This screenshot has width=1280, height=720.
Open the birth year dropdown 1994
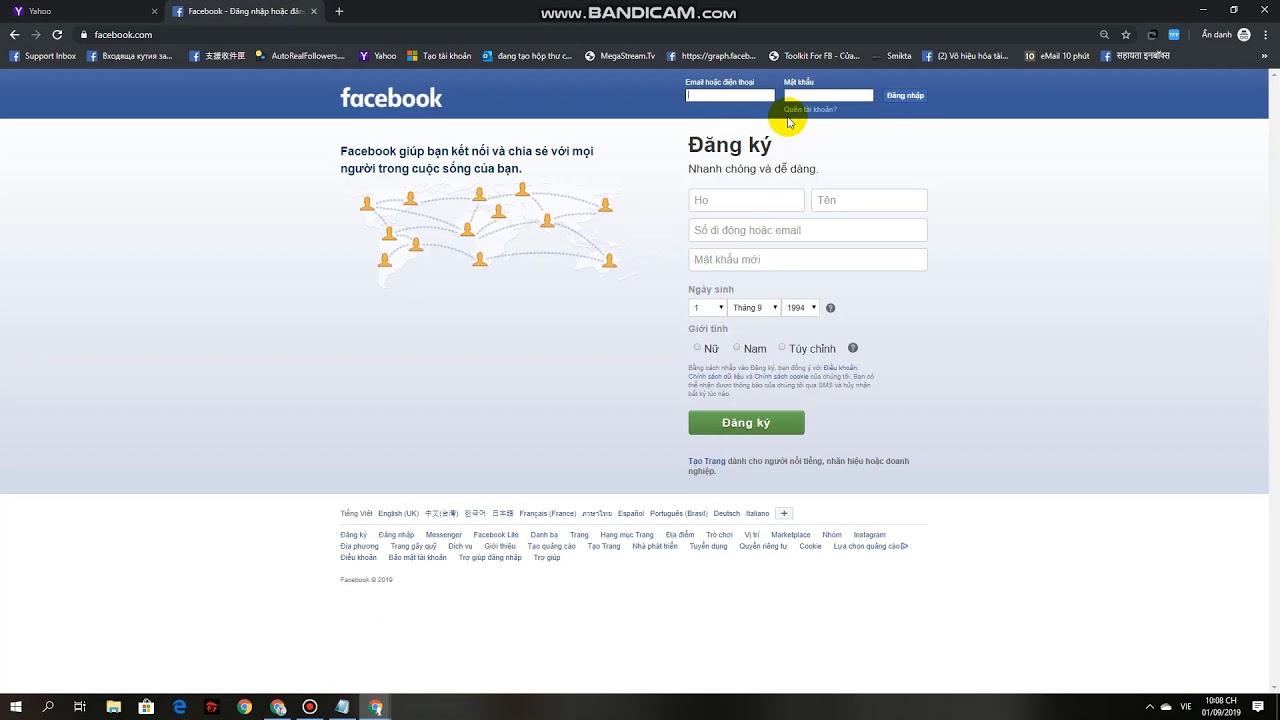(800, 308)
